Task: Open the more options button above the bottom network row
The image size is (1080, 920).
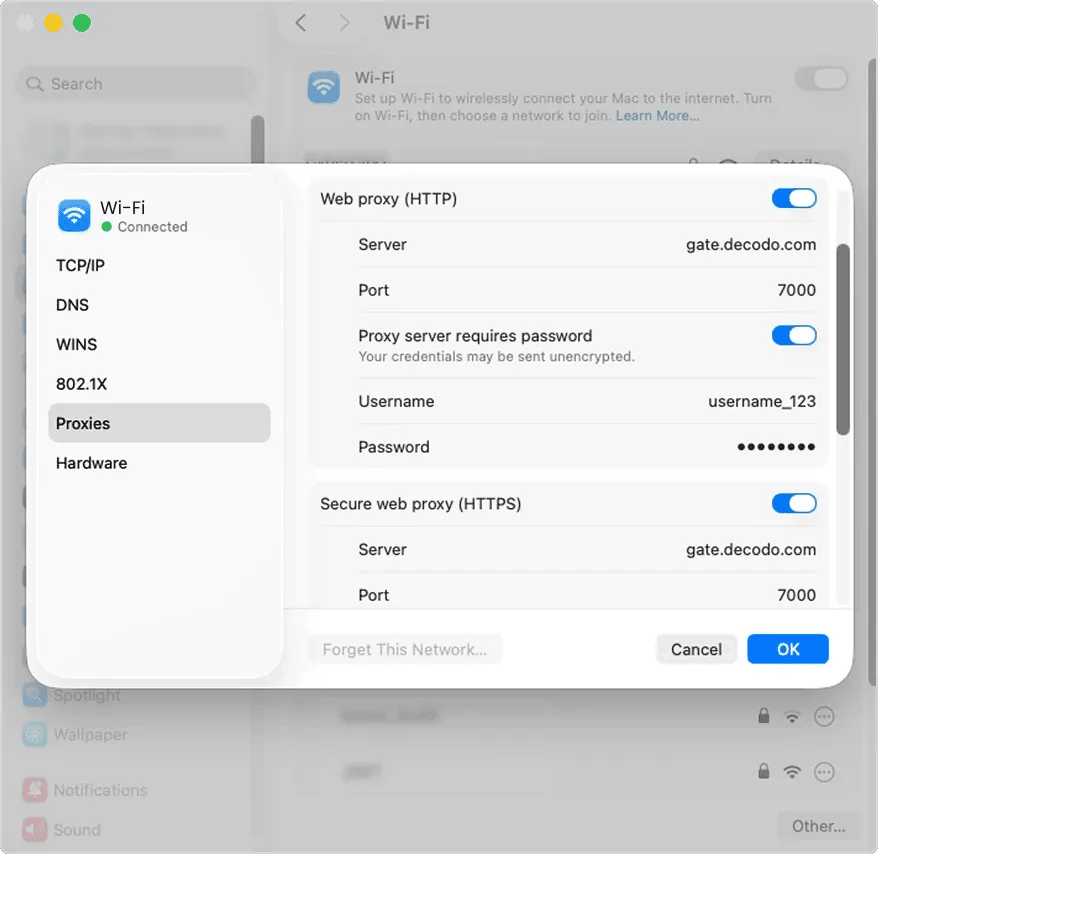Action: click(824, 716)
